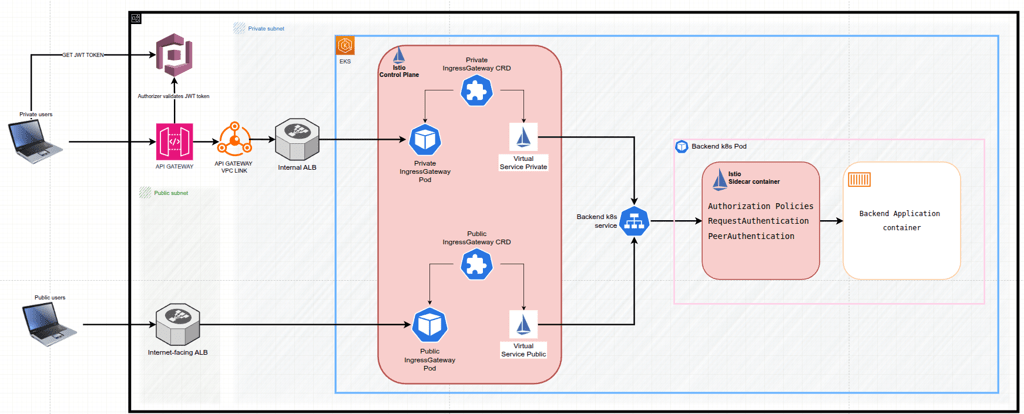Click the GET JWT TOKEN label
Screen dimensions: 1024x414
[82, 55]
